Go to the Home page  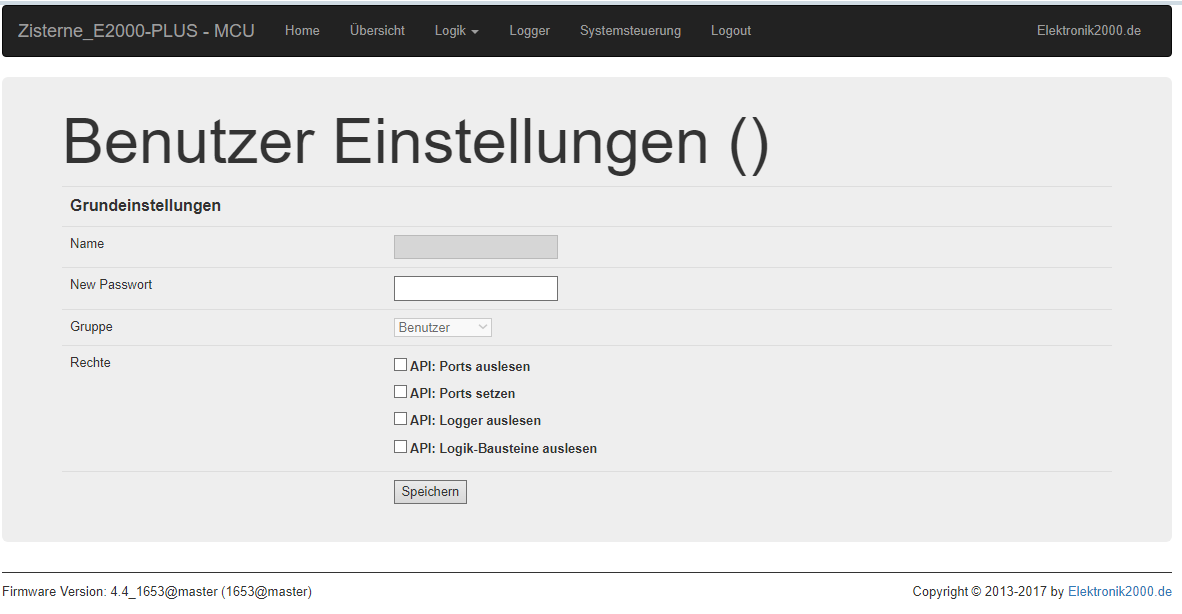302,31
